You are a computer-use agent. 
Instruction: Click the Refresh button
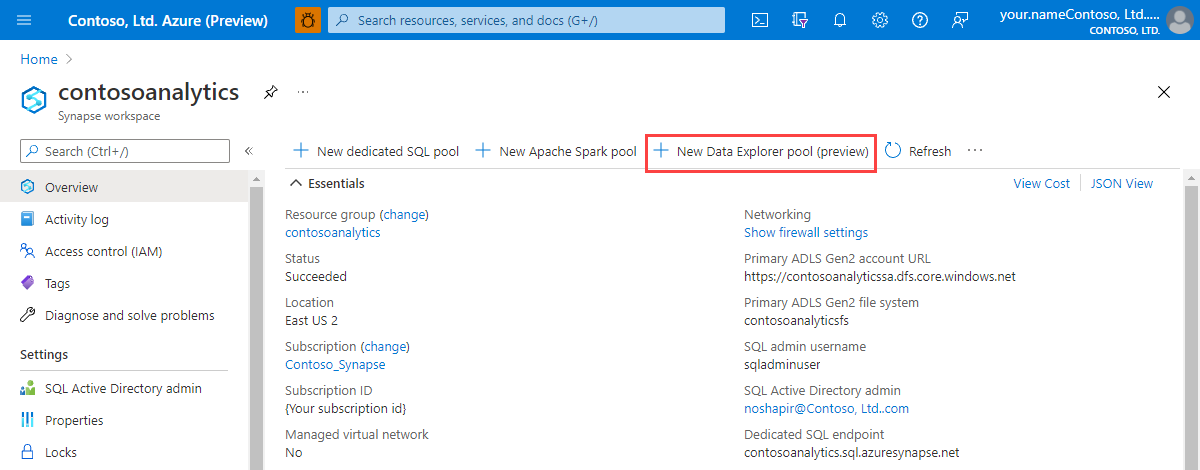click(918, 152)
